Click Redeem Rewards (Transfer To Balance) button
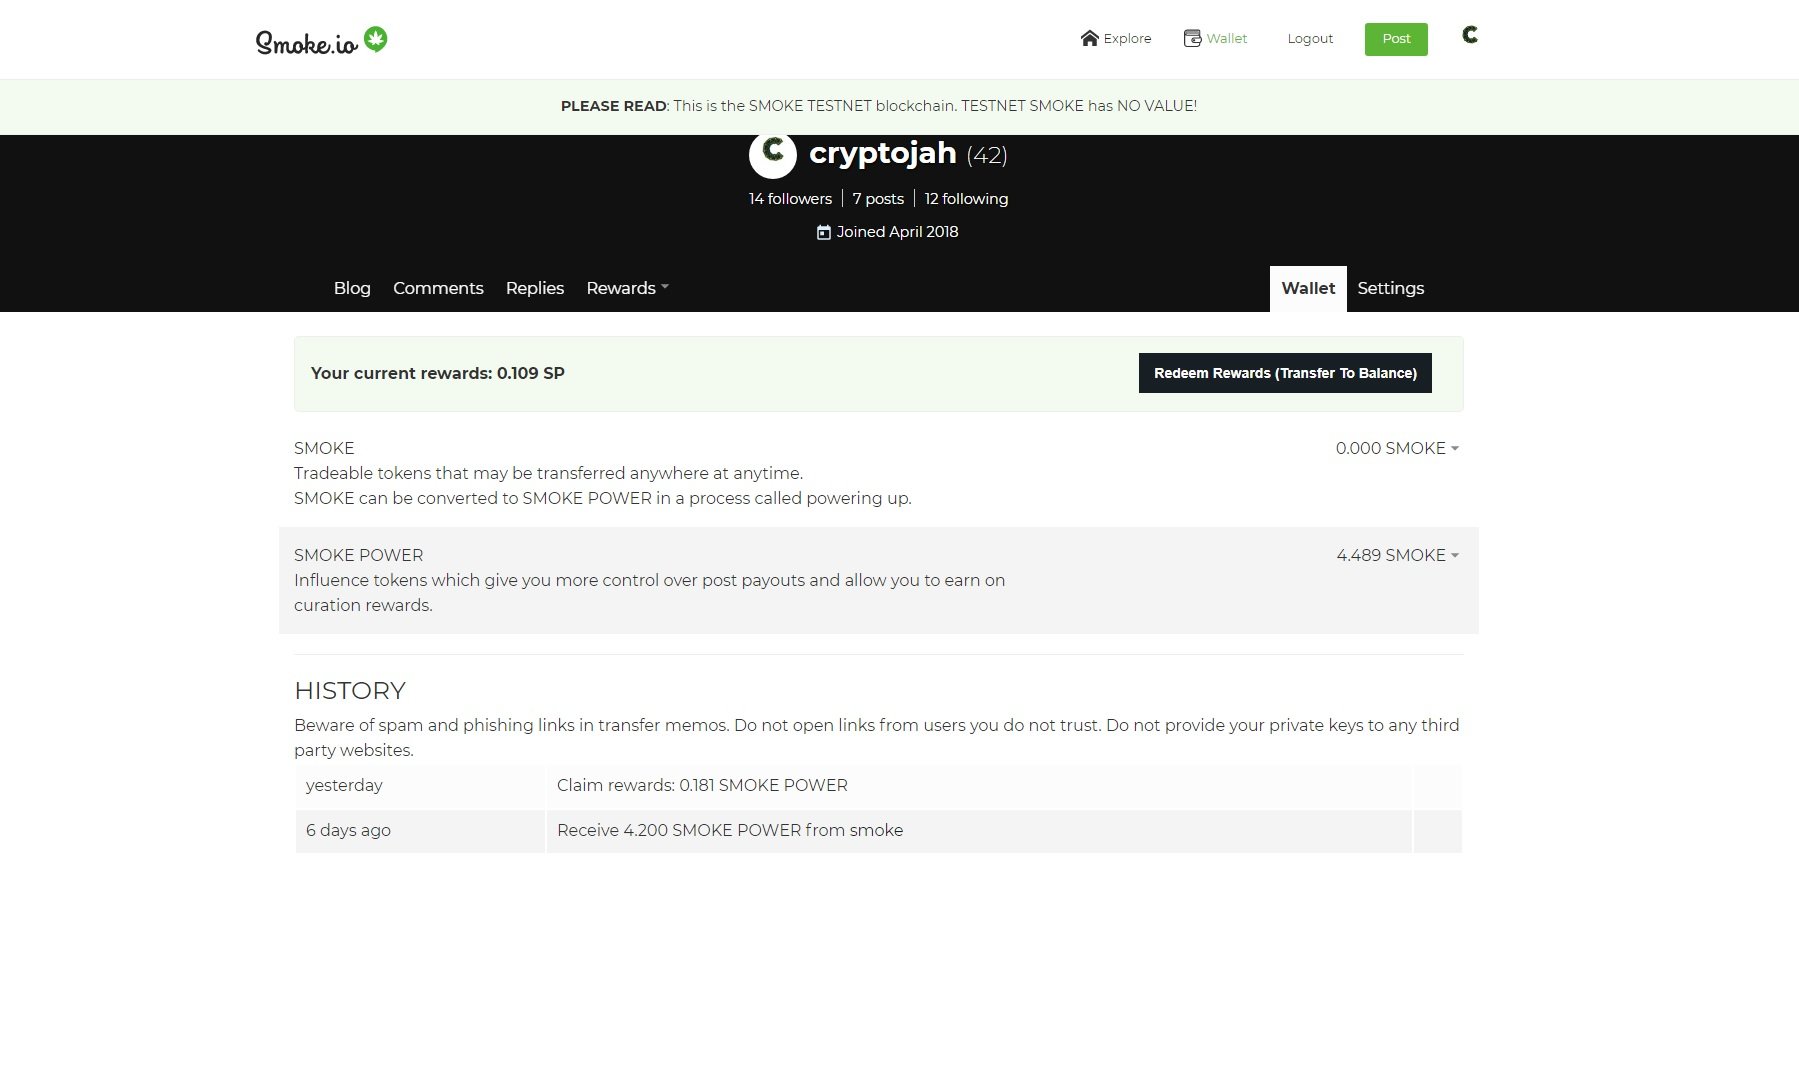Viewport: 1799px width, 1079px height. pyautogui.click(x=1285, y=373)
